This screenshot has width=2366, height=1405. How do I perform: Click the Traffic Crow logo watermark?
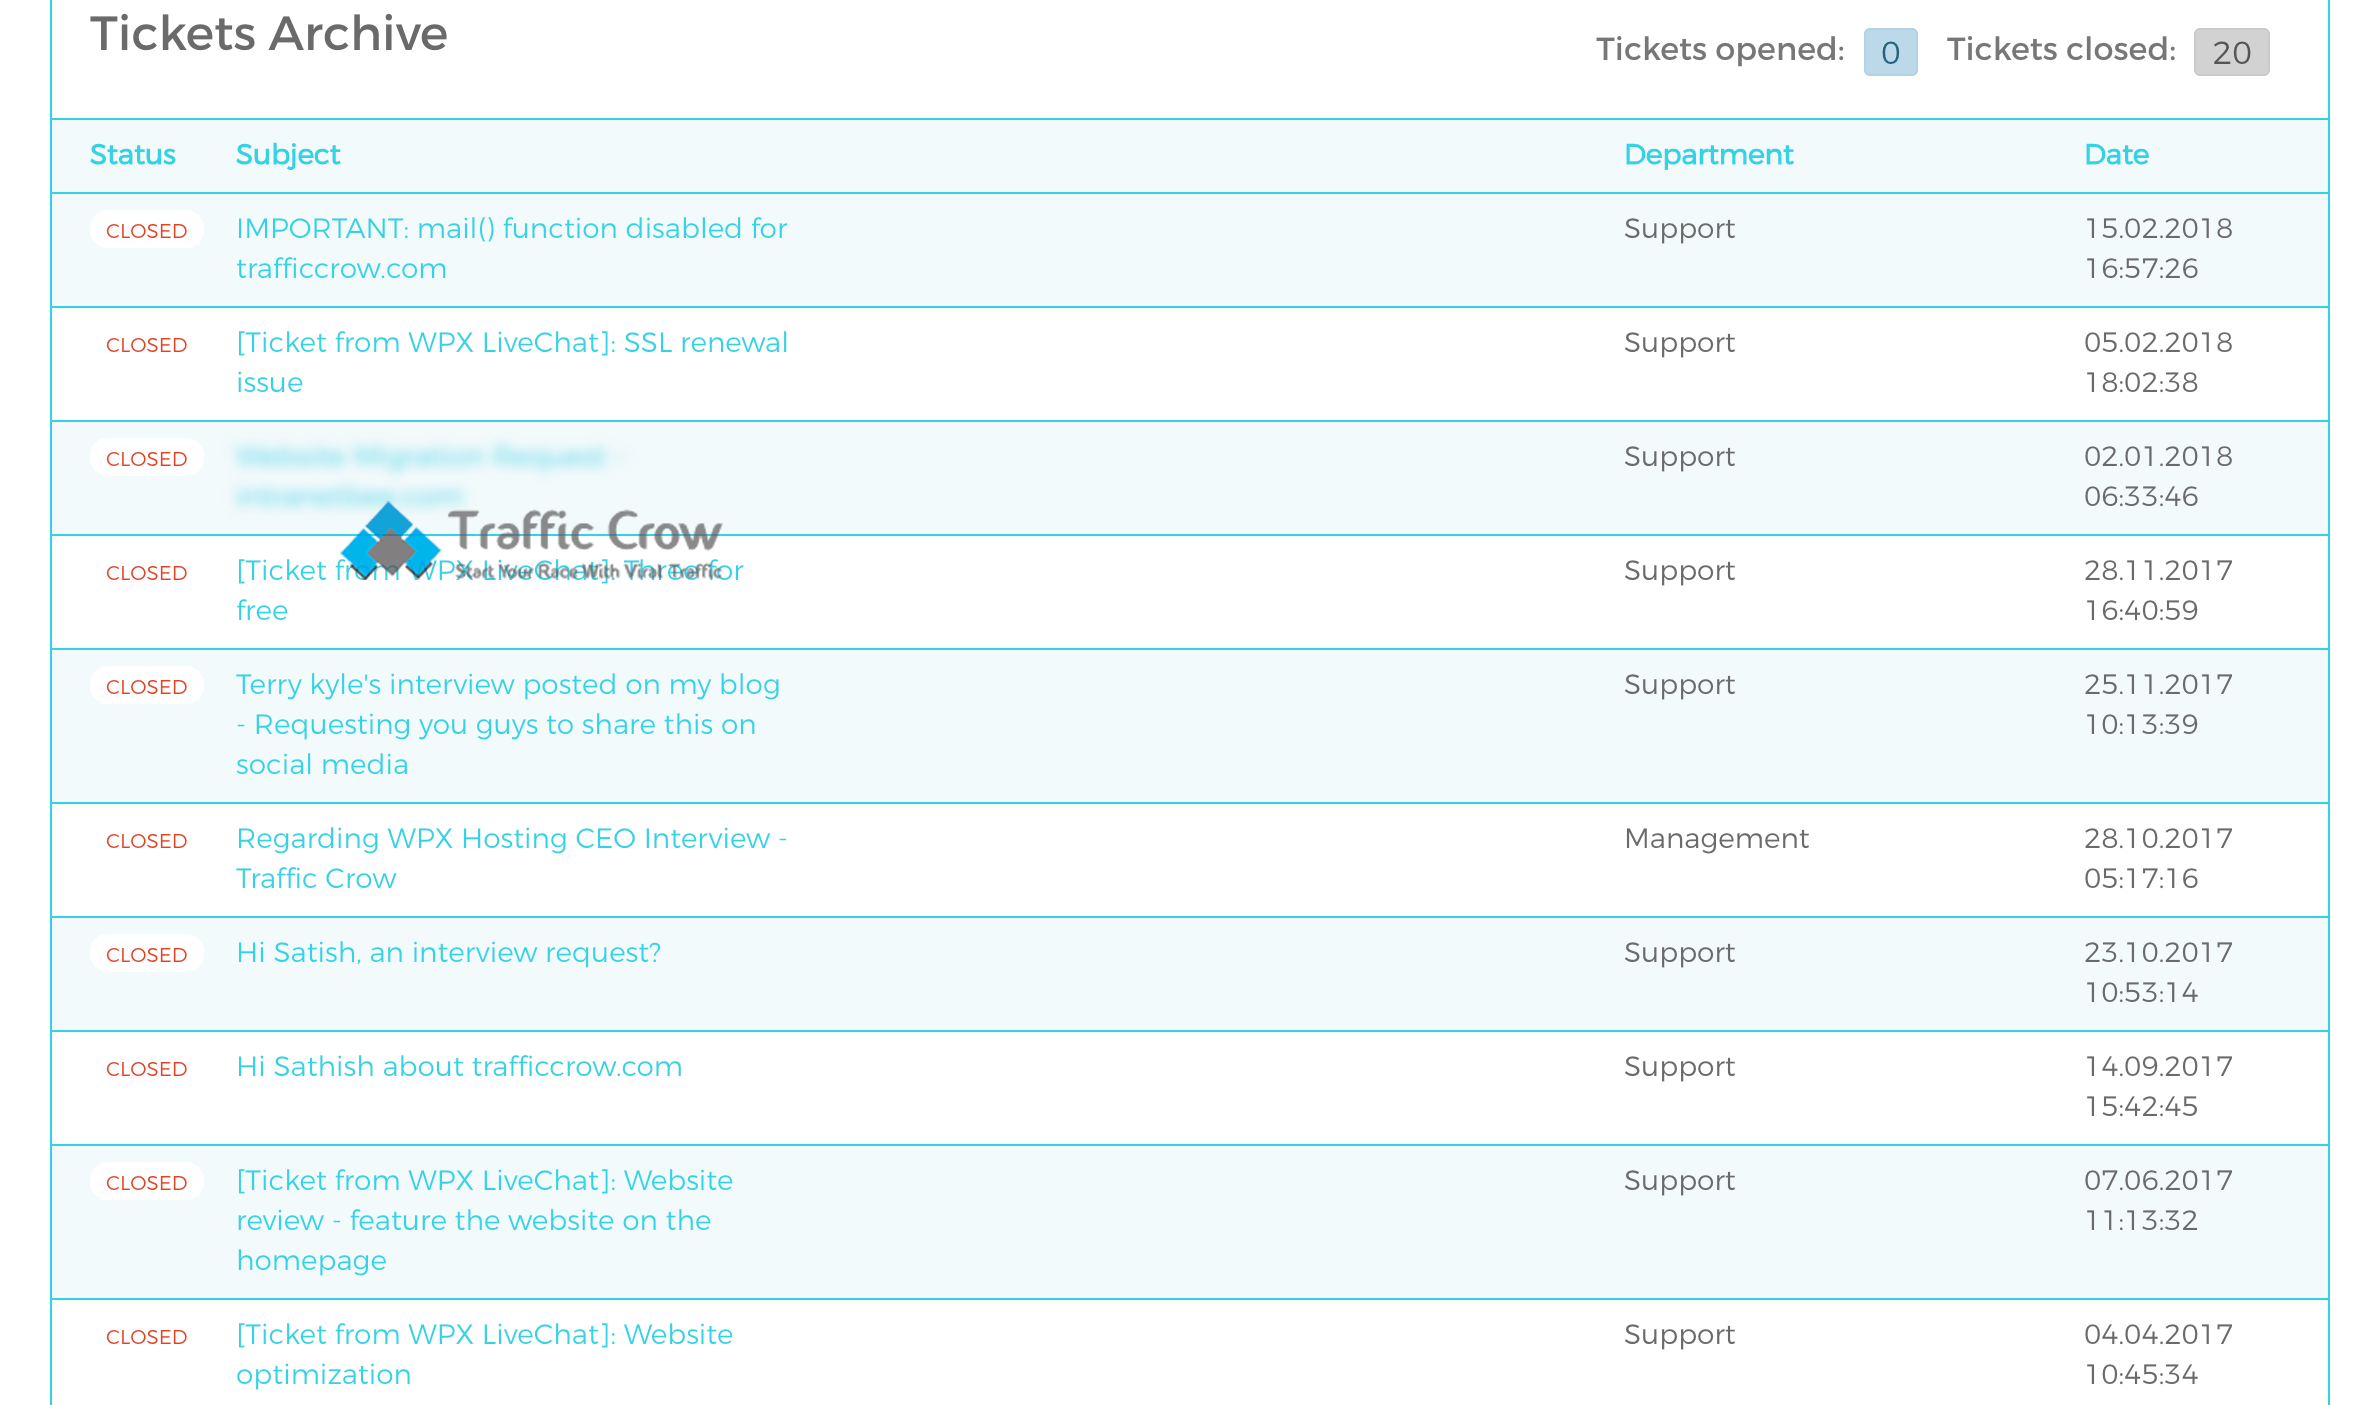[531, 540]
